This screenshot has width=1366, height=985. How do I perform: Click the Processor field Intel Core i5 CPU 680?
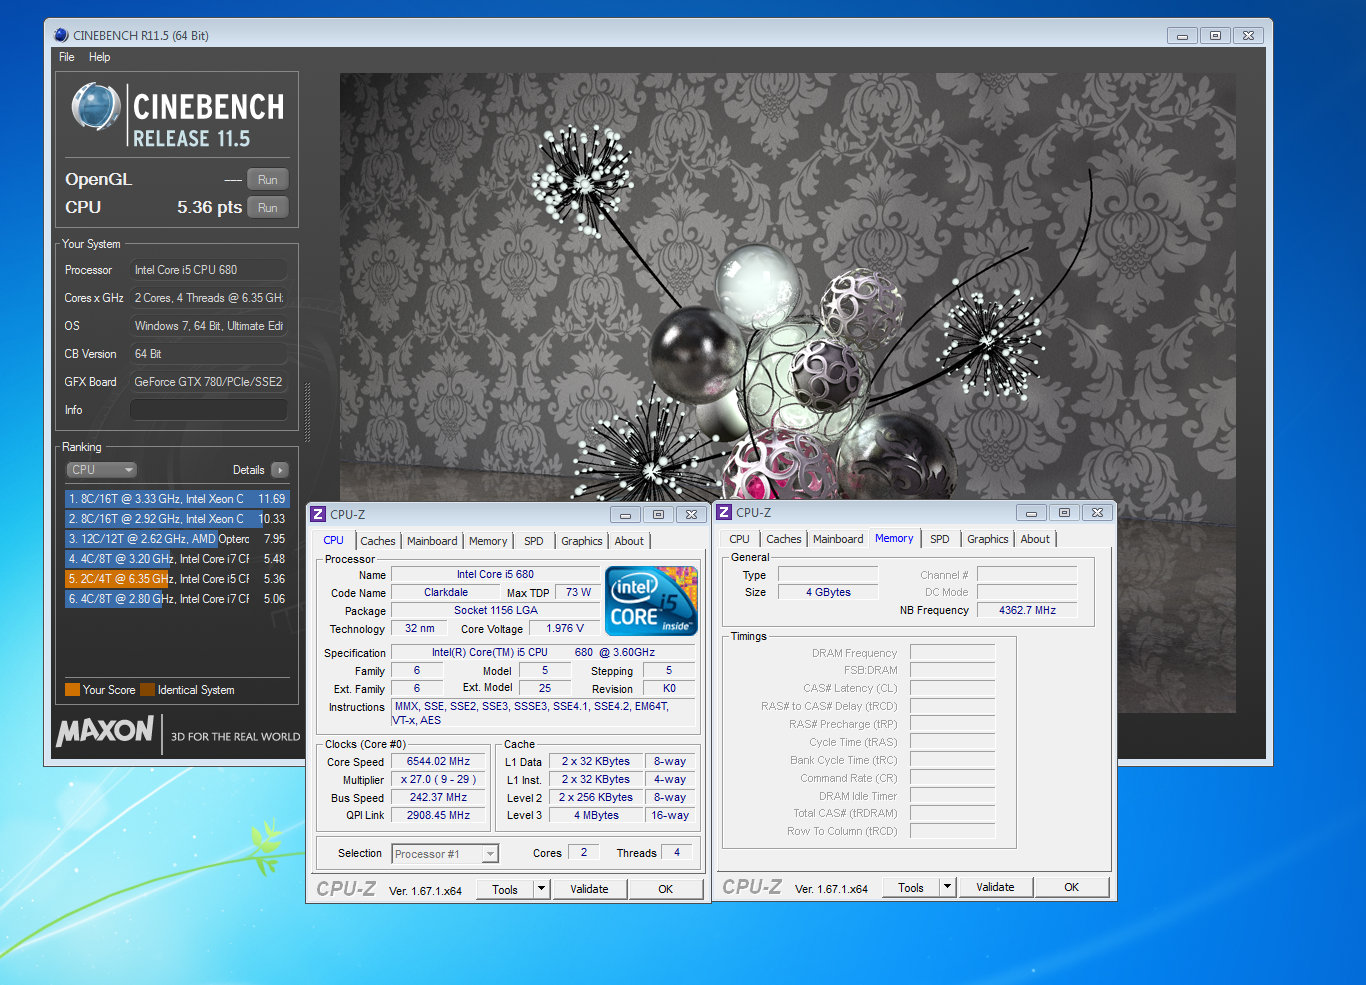(x=209, y=270)
